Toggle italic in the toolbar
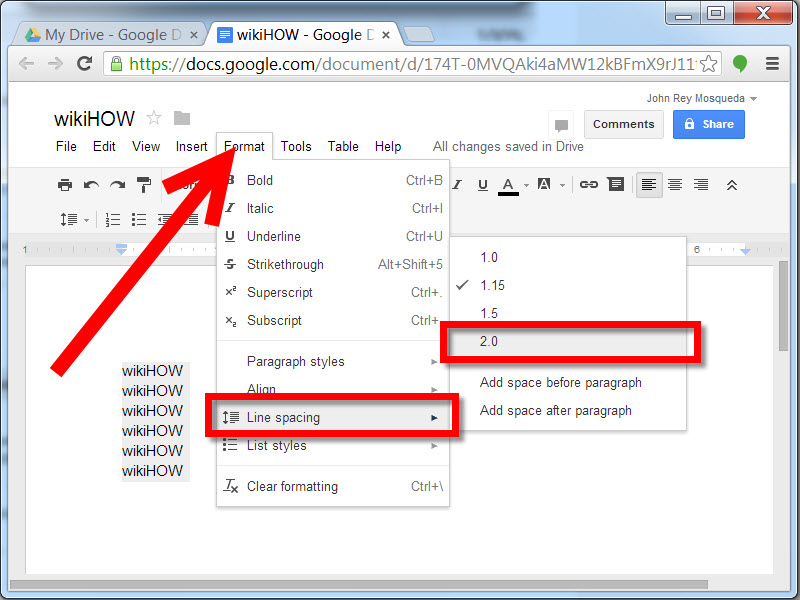 [x=457, y=185]
